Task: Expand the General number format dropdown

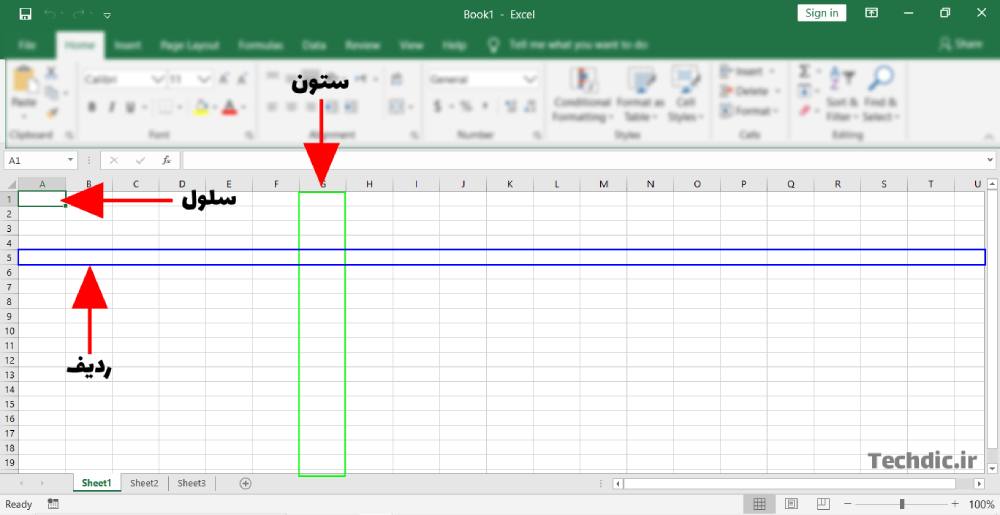Action: pos(530,79)
